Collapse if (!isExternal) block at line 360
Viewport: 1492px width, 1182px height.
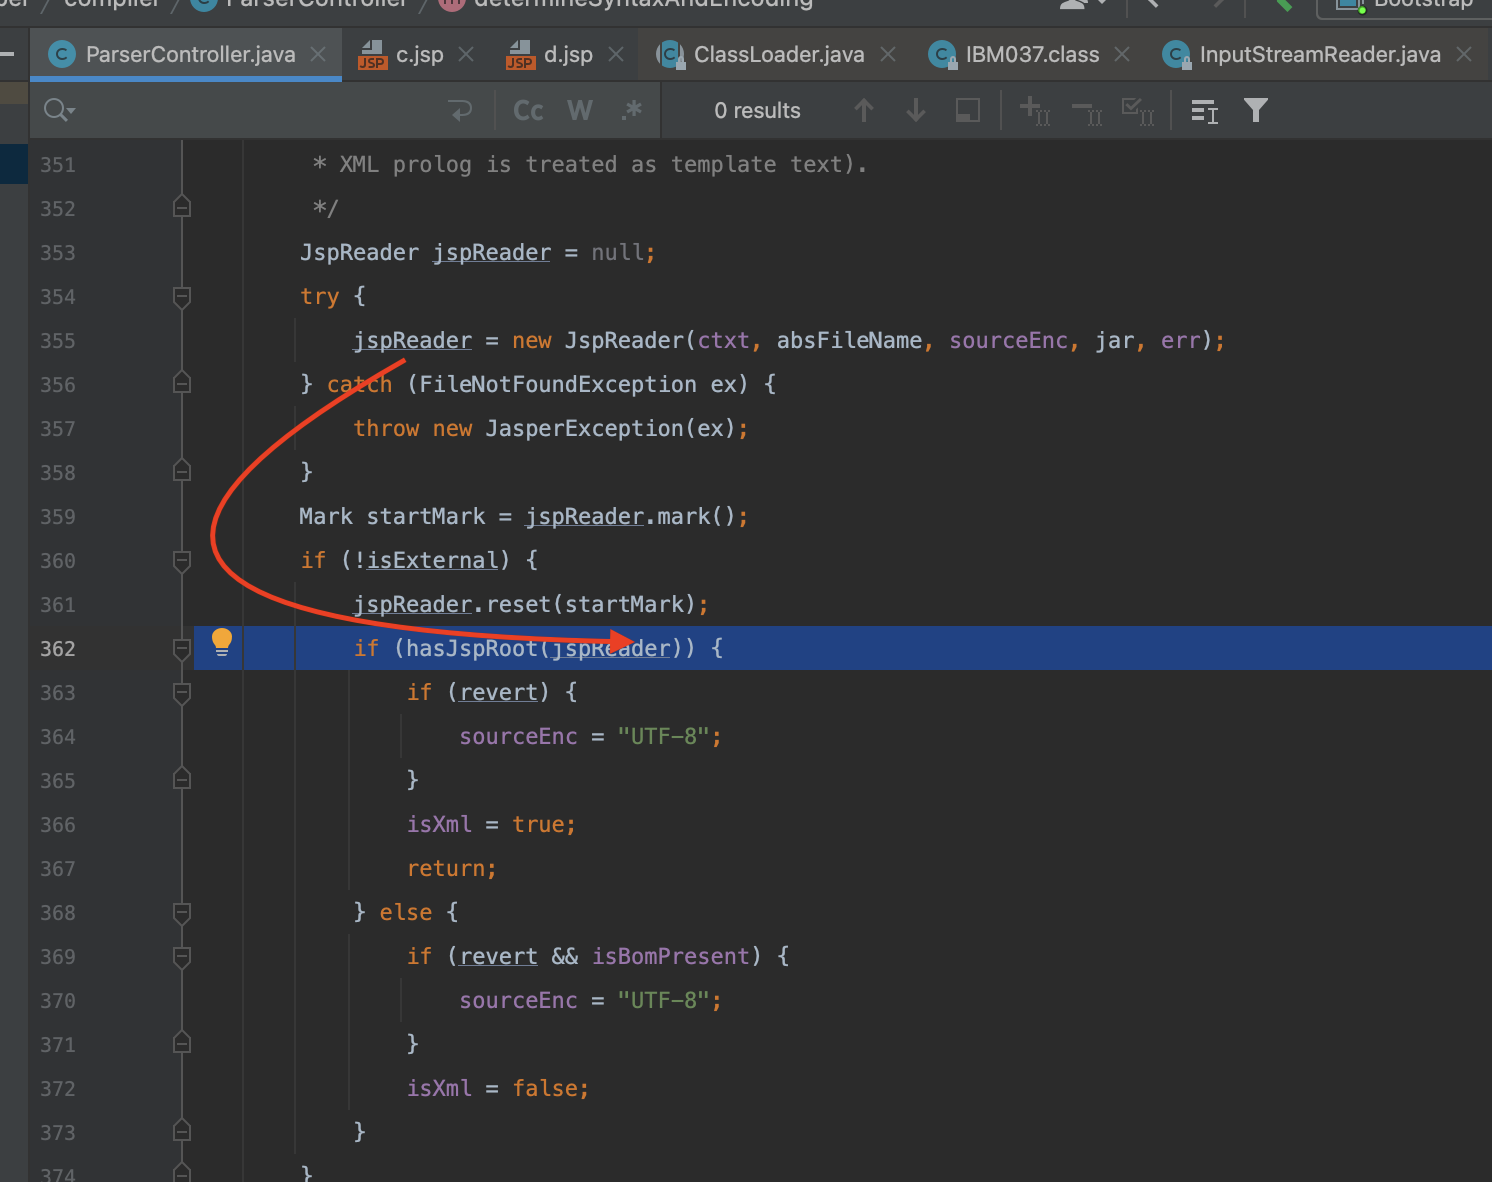click(x=182, y=560)
